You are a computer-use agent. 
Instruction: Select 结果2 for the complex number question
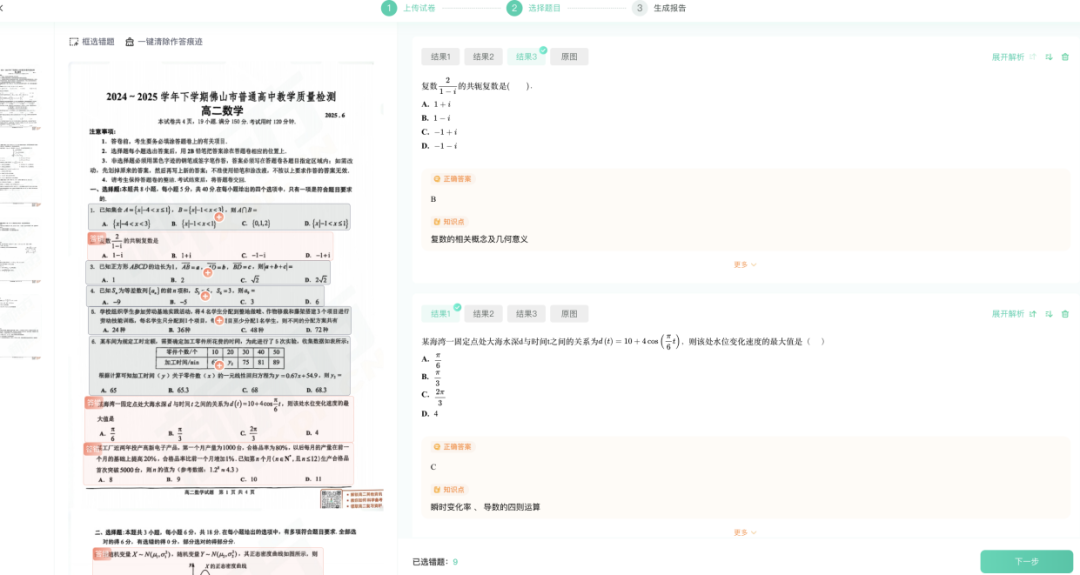pyautogui.click(x=483, y=57)
